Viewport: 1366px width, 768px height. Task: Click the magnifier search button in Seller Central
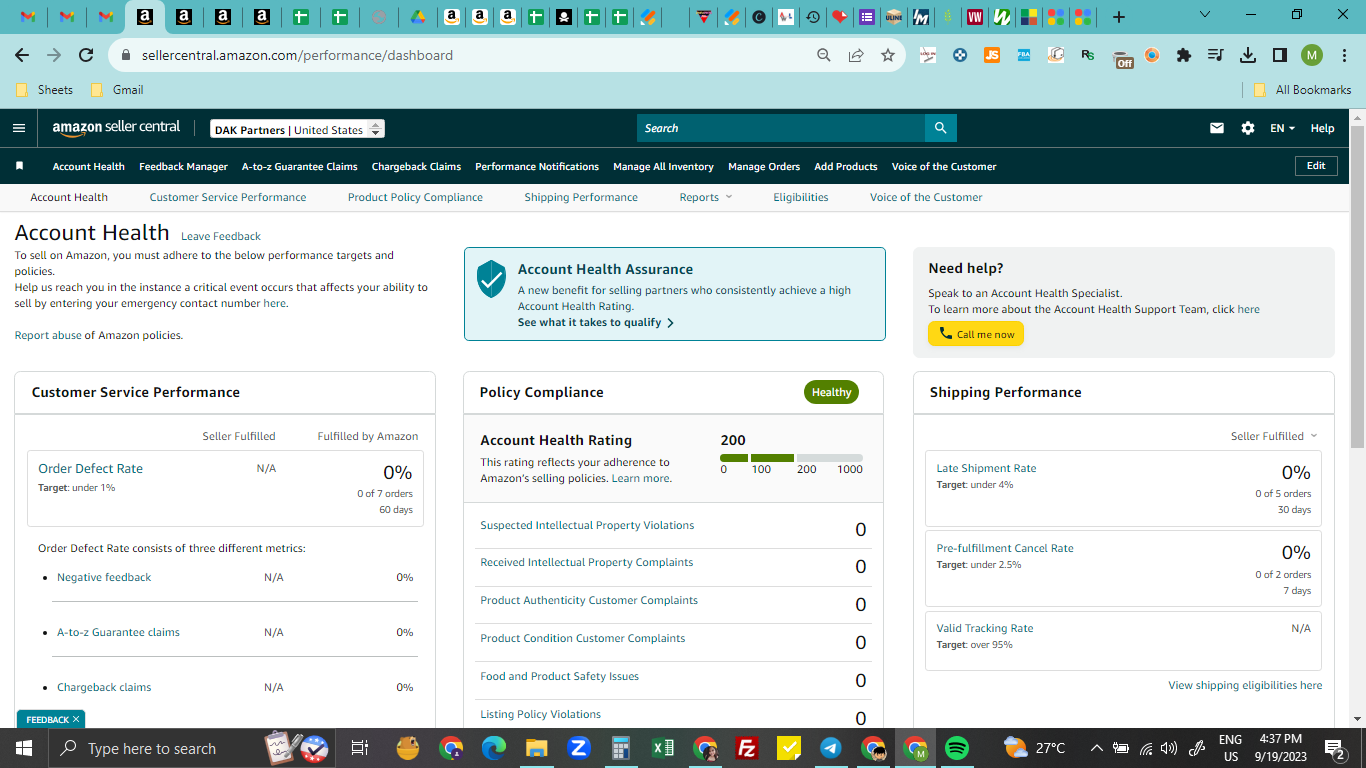(940, 128)
